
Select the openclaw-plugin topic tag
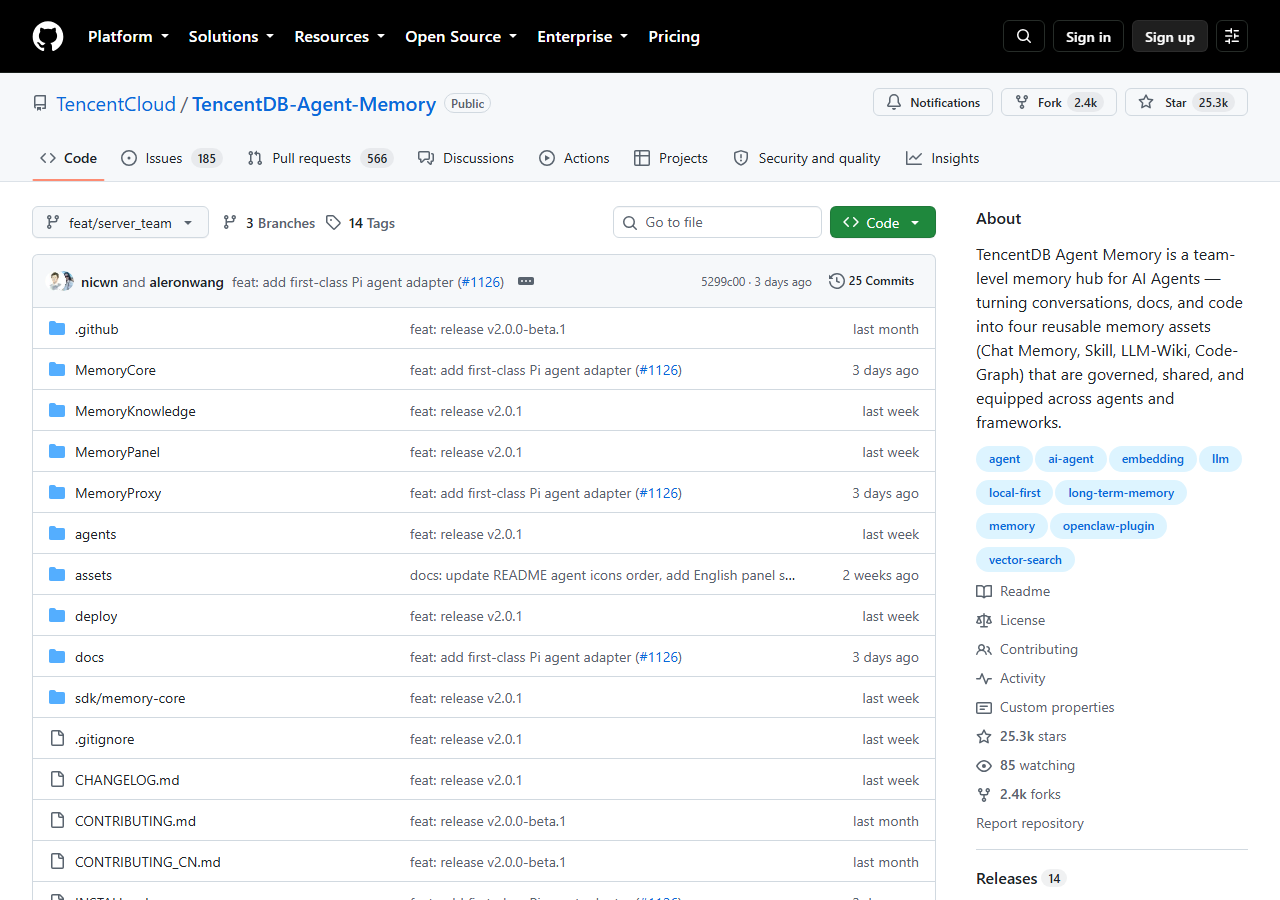[1108, 525]
